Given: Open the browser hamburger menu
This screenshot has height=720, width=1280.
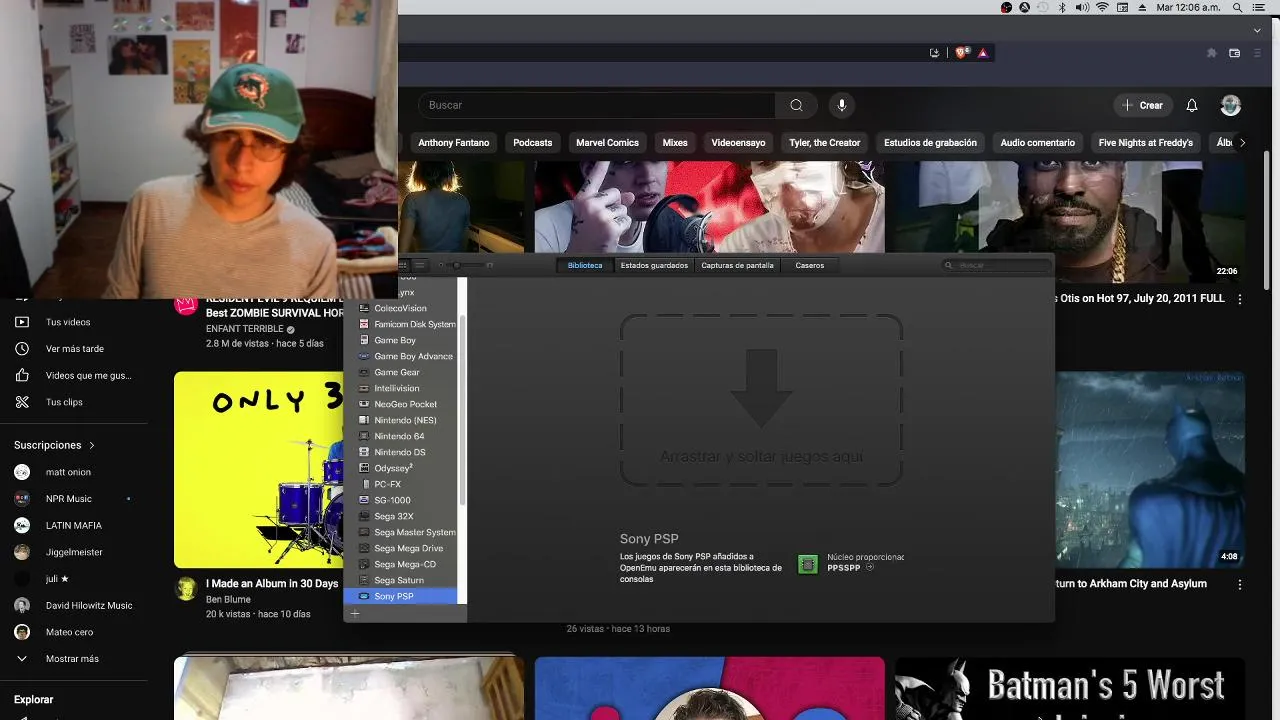Looking at the screenshot, I should 1257,53.
